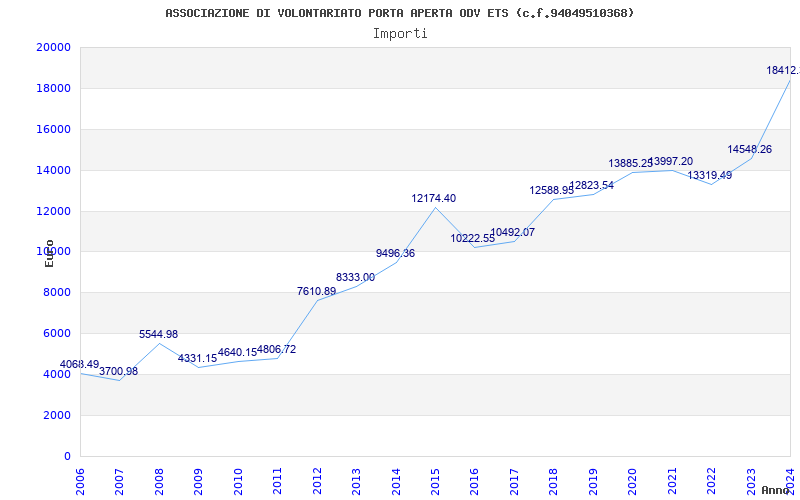This screenshot has height=500, width=800.
Task: Click the 2011 x-axis year label
Action: (x=278, y=481)
